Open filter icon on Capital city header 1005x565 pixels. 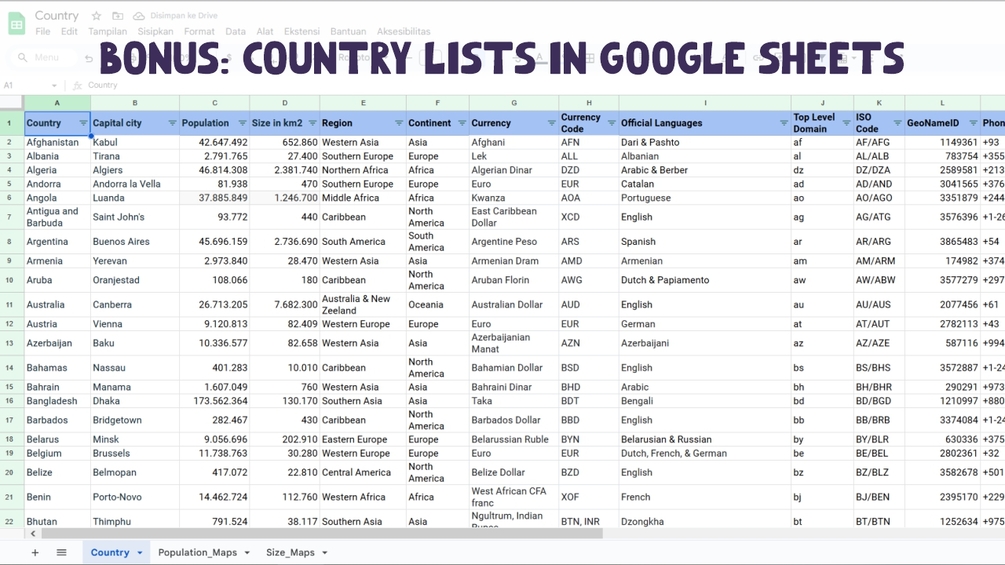pyautogui.click(x=172, y=123)
